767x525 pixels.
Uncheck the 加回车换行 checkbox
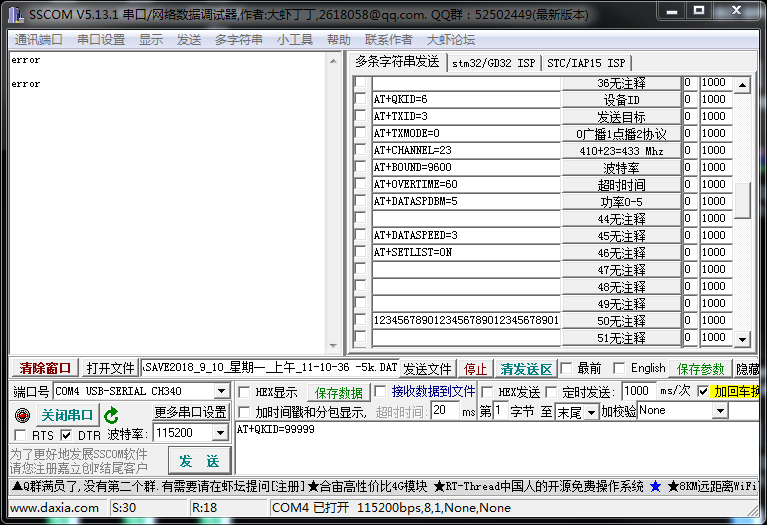coord(703,391)
